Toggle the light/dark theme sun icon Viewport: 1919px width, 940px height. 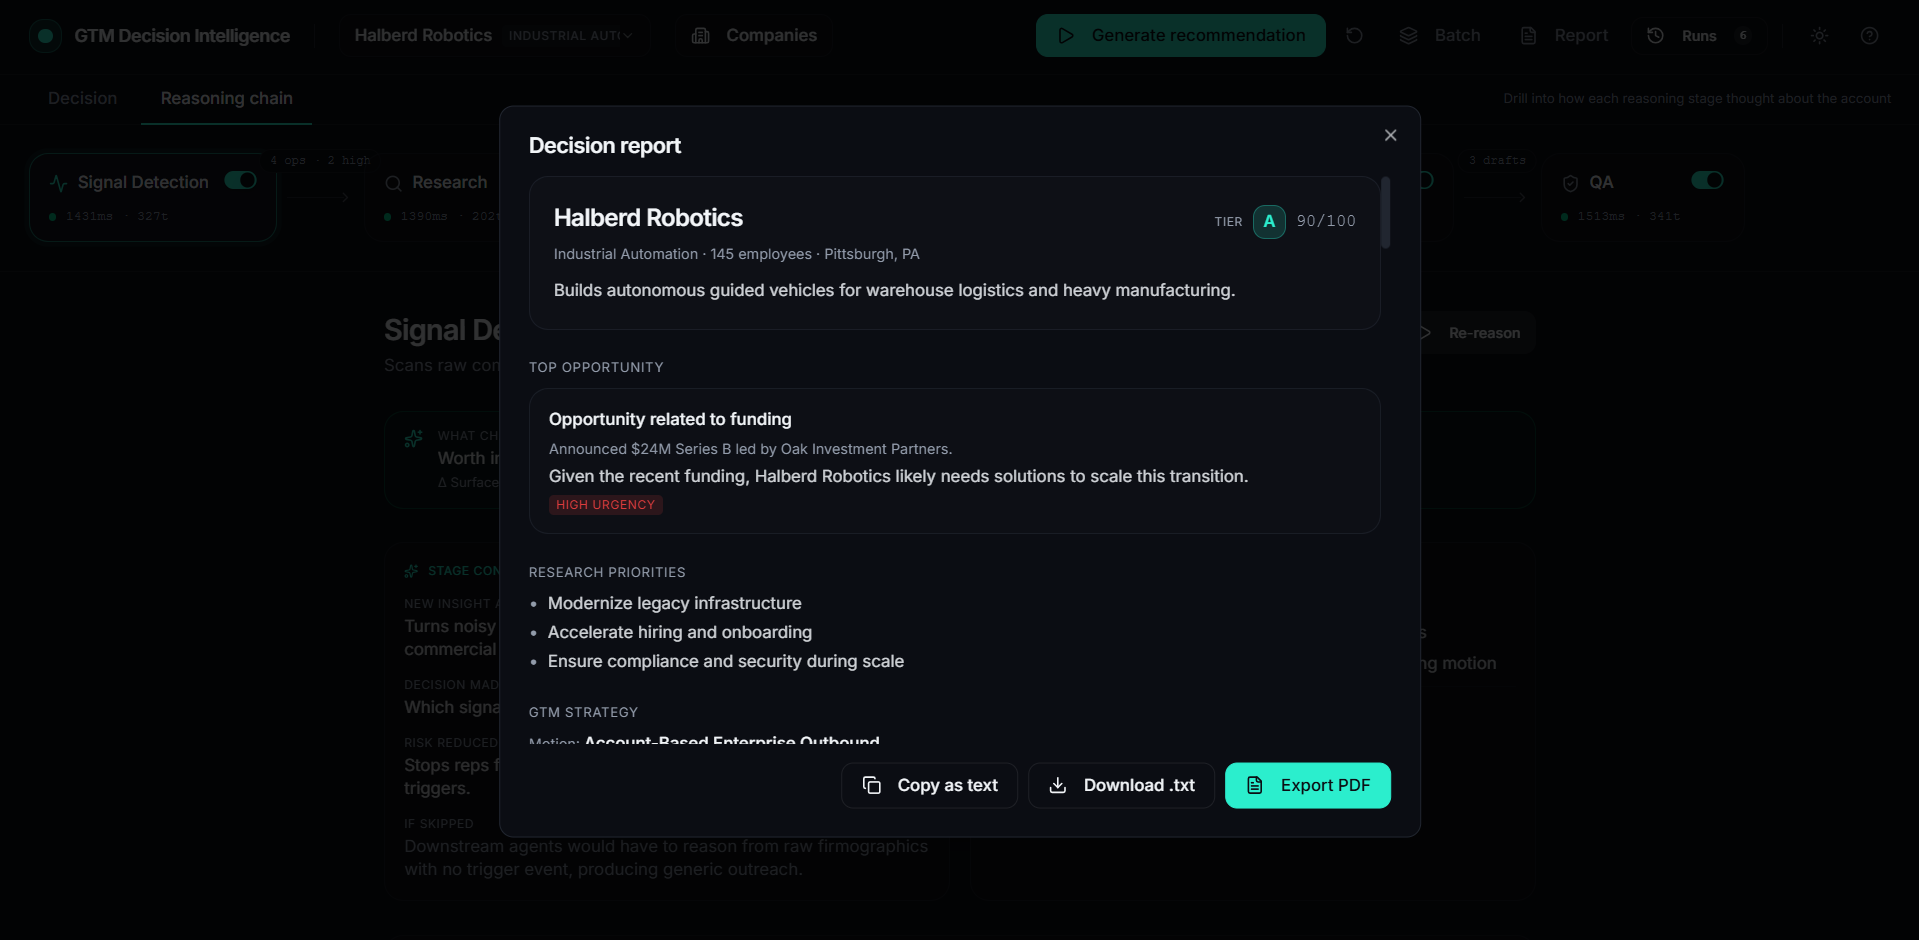point(1819,36)
